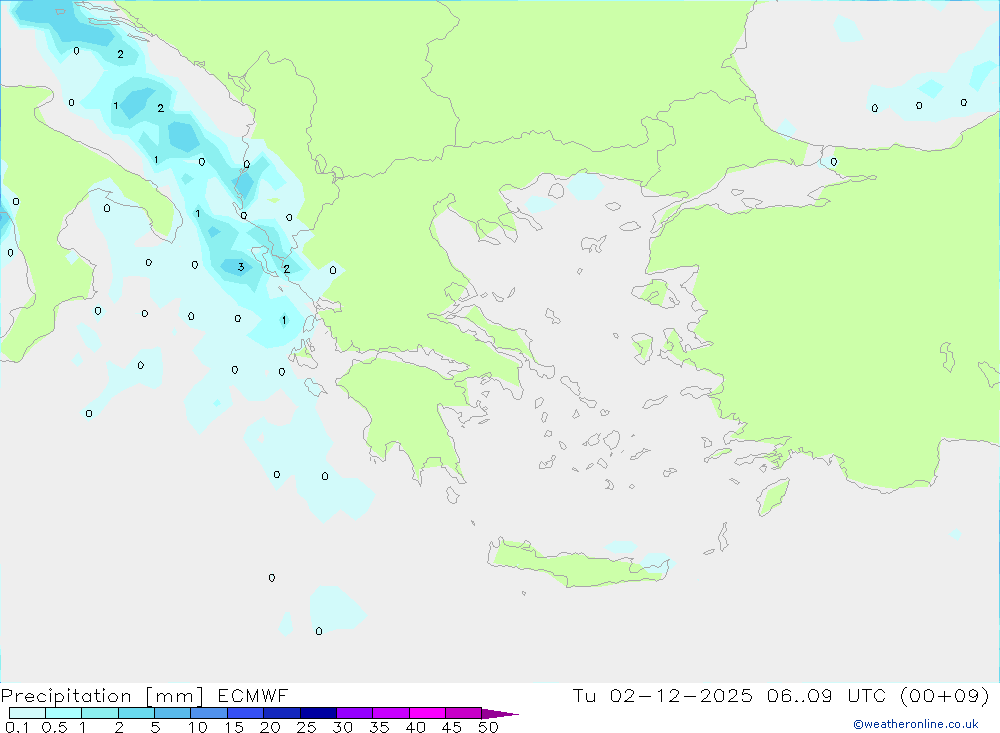Viewport: 1000px width, 733px height.
Task: Click the '3' precipitation value on map
Action: [x=240, y=267]
